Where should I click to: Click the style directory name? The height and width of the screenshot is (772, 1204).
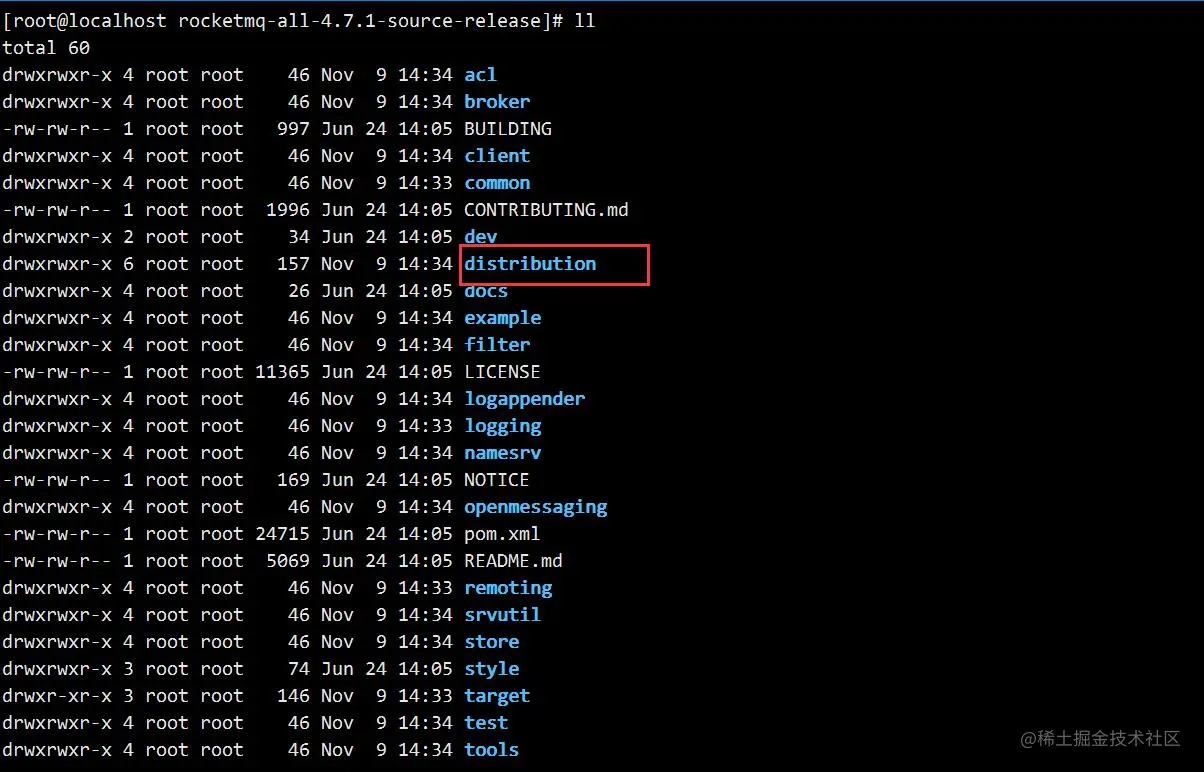tap(491, 669)
